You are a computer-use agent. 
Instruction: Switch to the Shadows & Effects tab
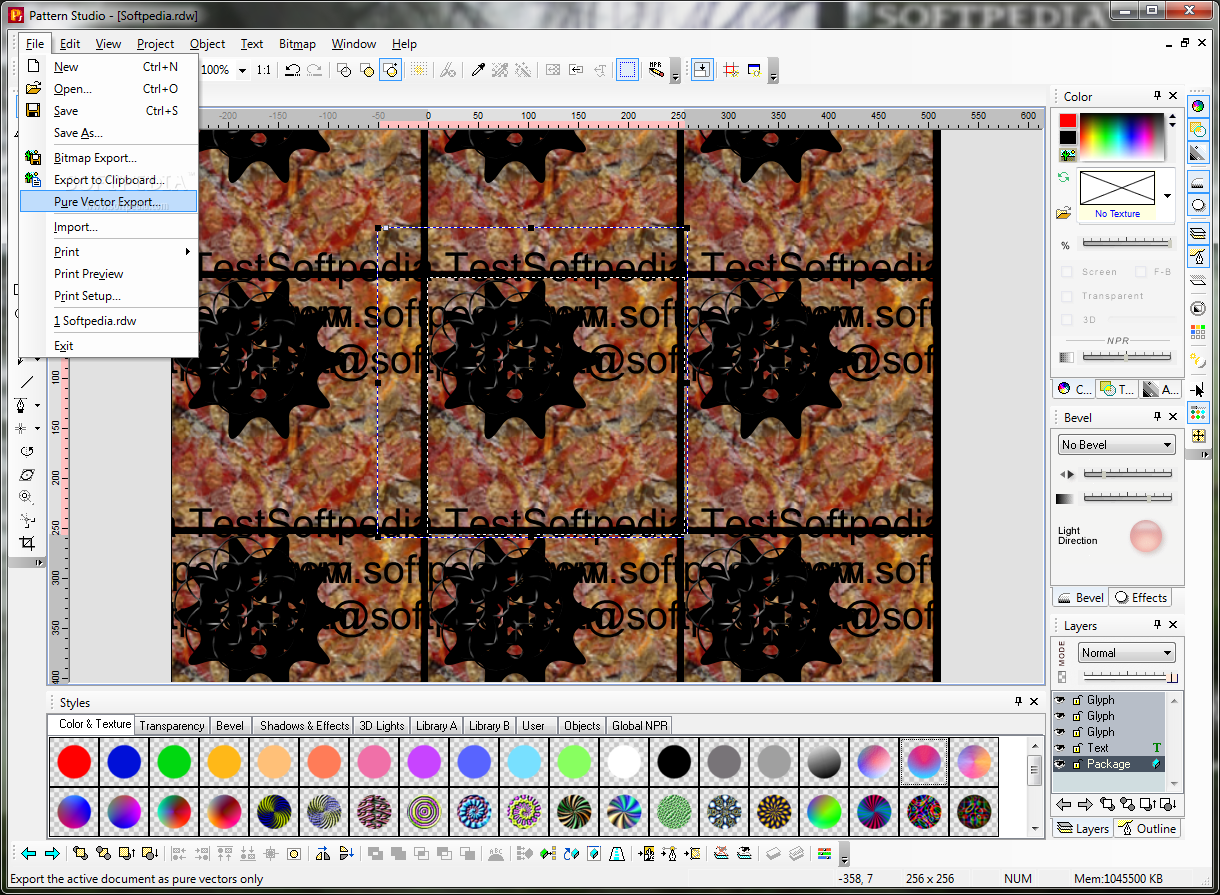pos(303,726)
